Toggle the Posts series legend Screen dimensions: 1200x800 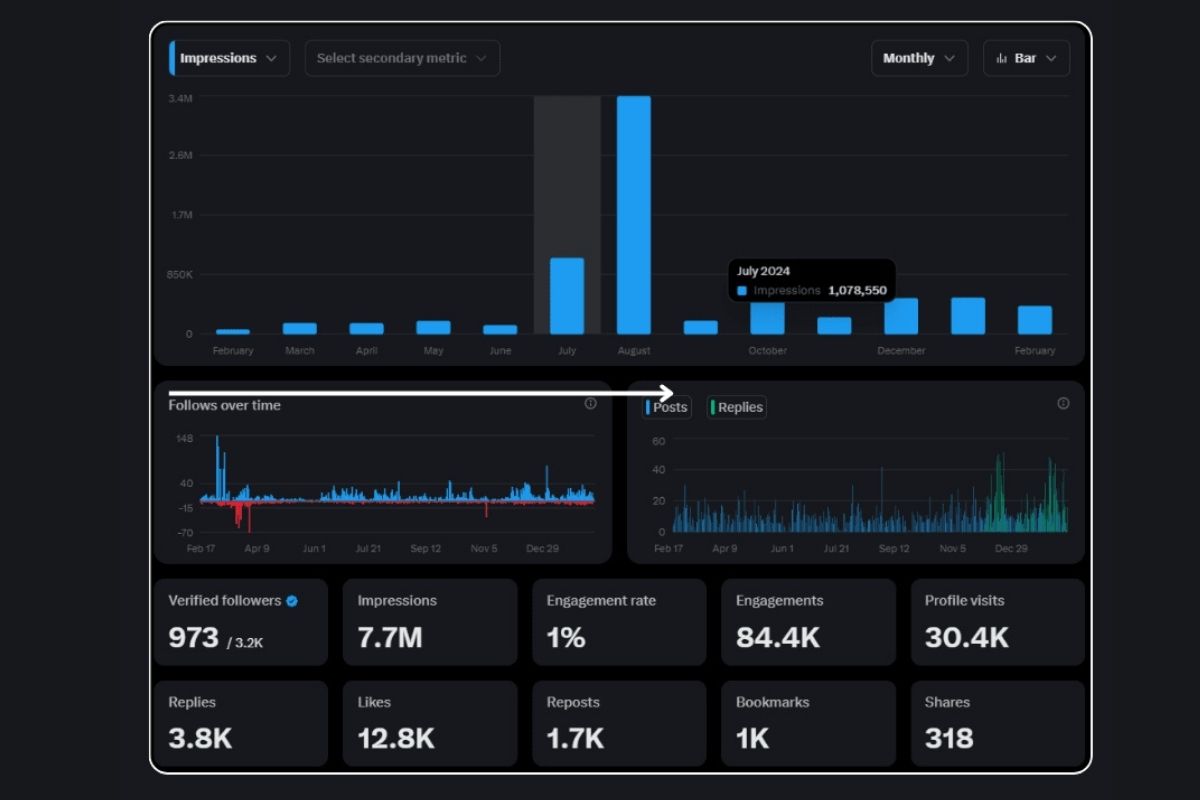point(667,407)
